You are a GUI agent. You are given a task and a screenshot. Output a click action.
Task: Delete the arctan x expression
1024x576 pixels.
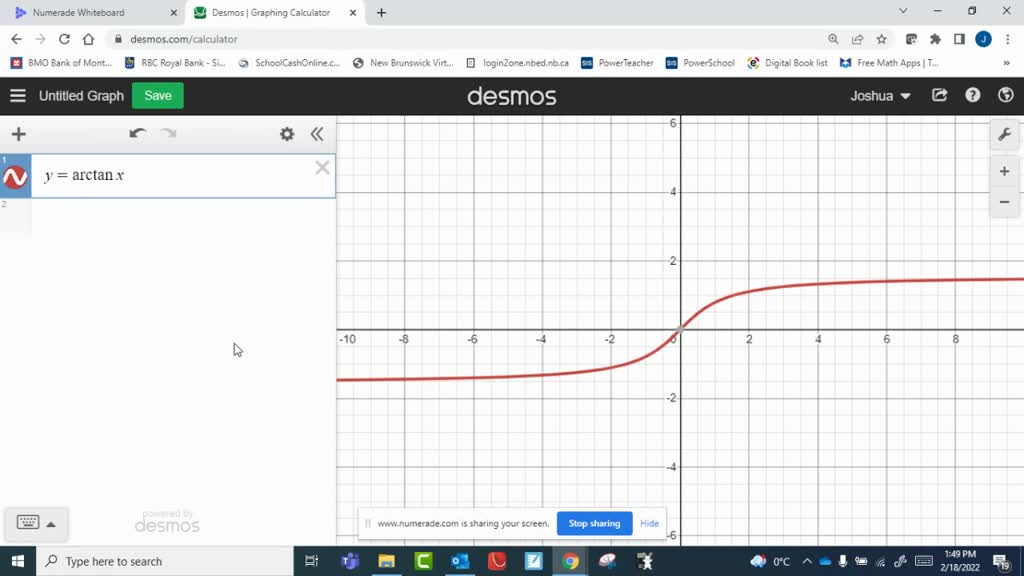(322, 168)
